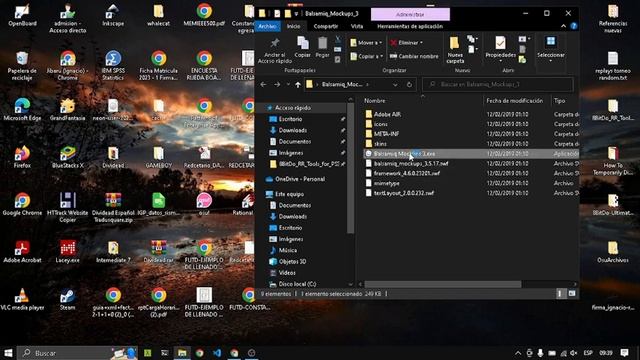The width and height of the screenshot is (640, 360).
Task: Select Acceso rápido in navigation pane
Action: click(292, 108)
